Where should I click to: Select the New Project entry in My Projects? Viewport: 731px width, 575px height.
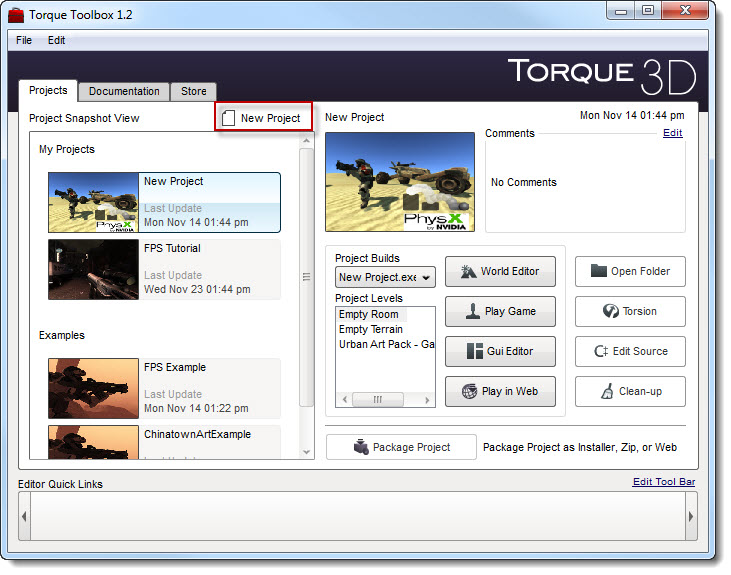(164, 202)
